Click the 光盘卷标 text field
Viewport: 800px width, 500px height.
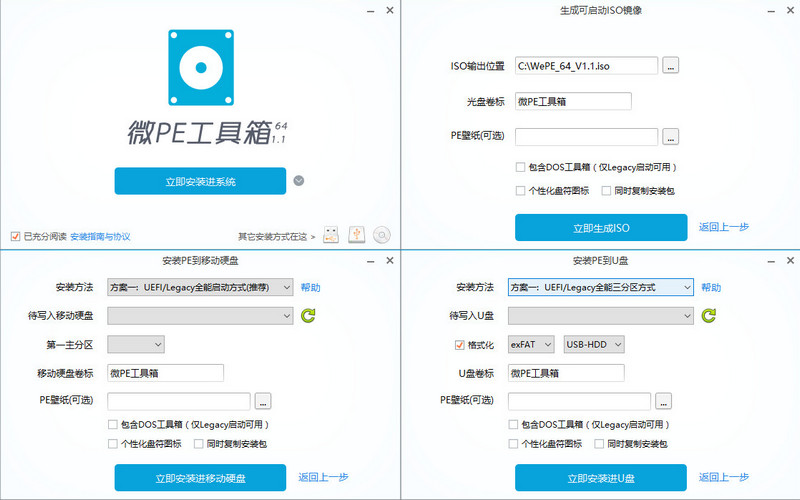tap(573, 101)
